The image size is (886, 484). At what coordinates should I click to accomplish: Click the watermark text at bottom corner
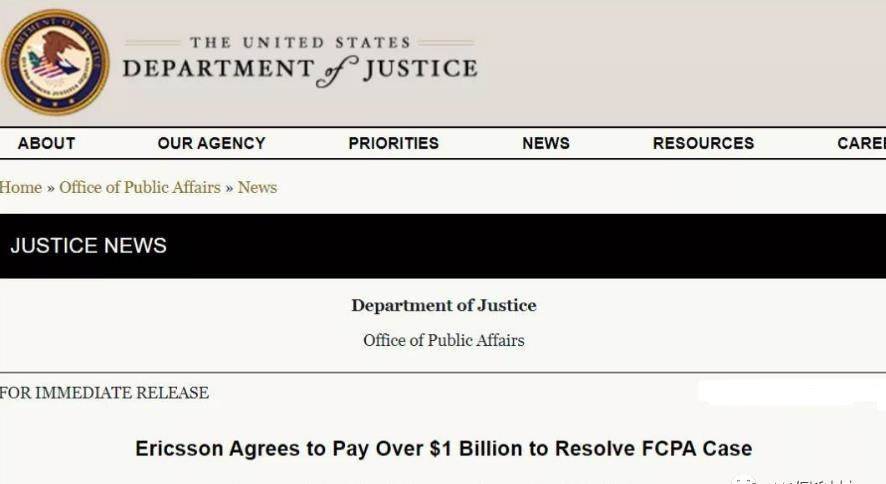(x=796, y=480)
